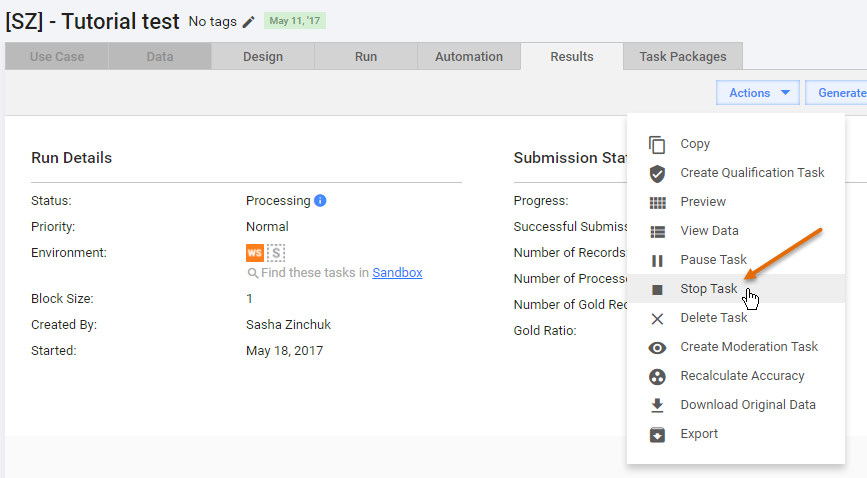
Task: Click the info icon beside Processing status
Action: coord(320,200)
